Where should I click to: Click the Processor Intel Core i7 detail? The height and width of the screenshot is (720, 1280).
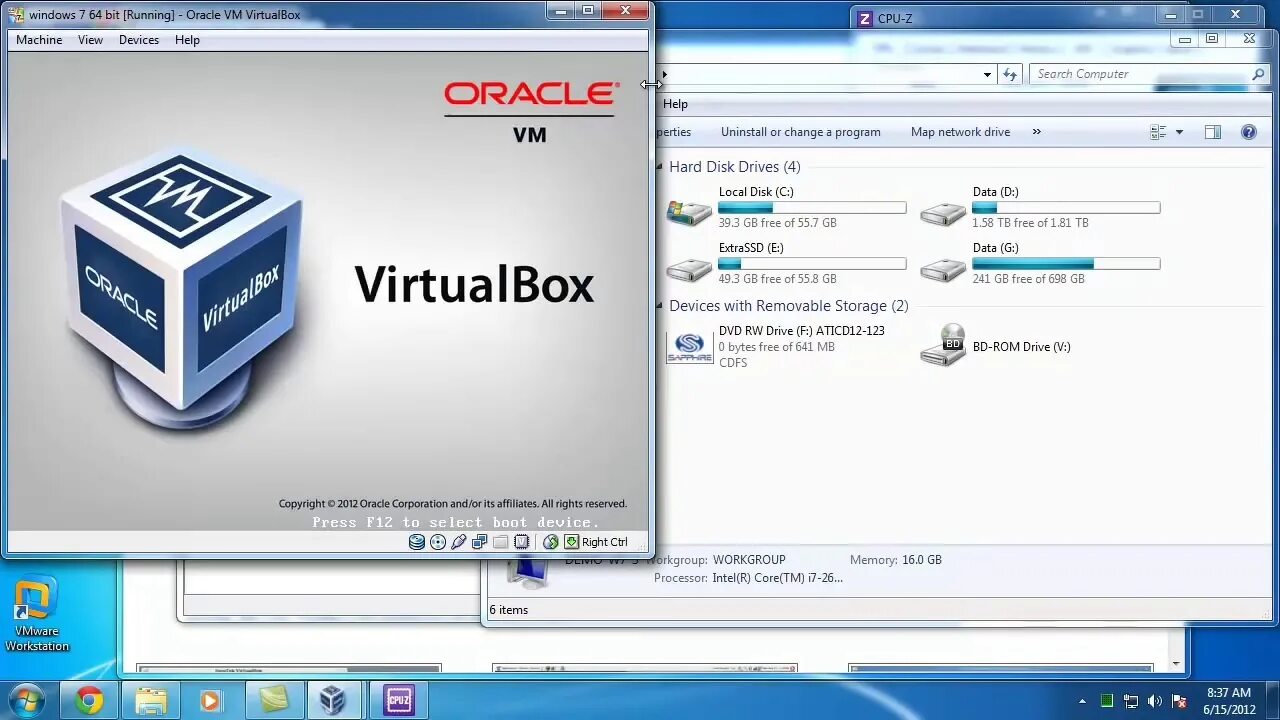point(748,578)
